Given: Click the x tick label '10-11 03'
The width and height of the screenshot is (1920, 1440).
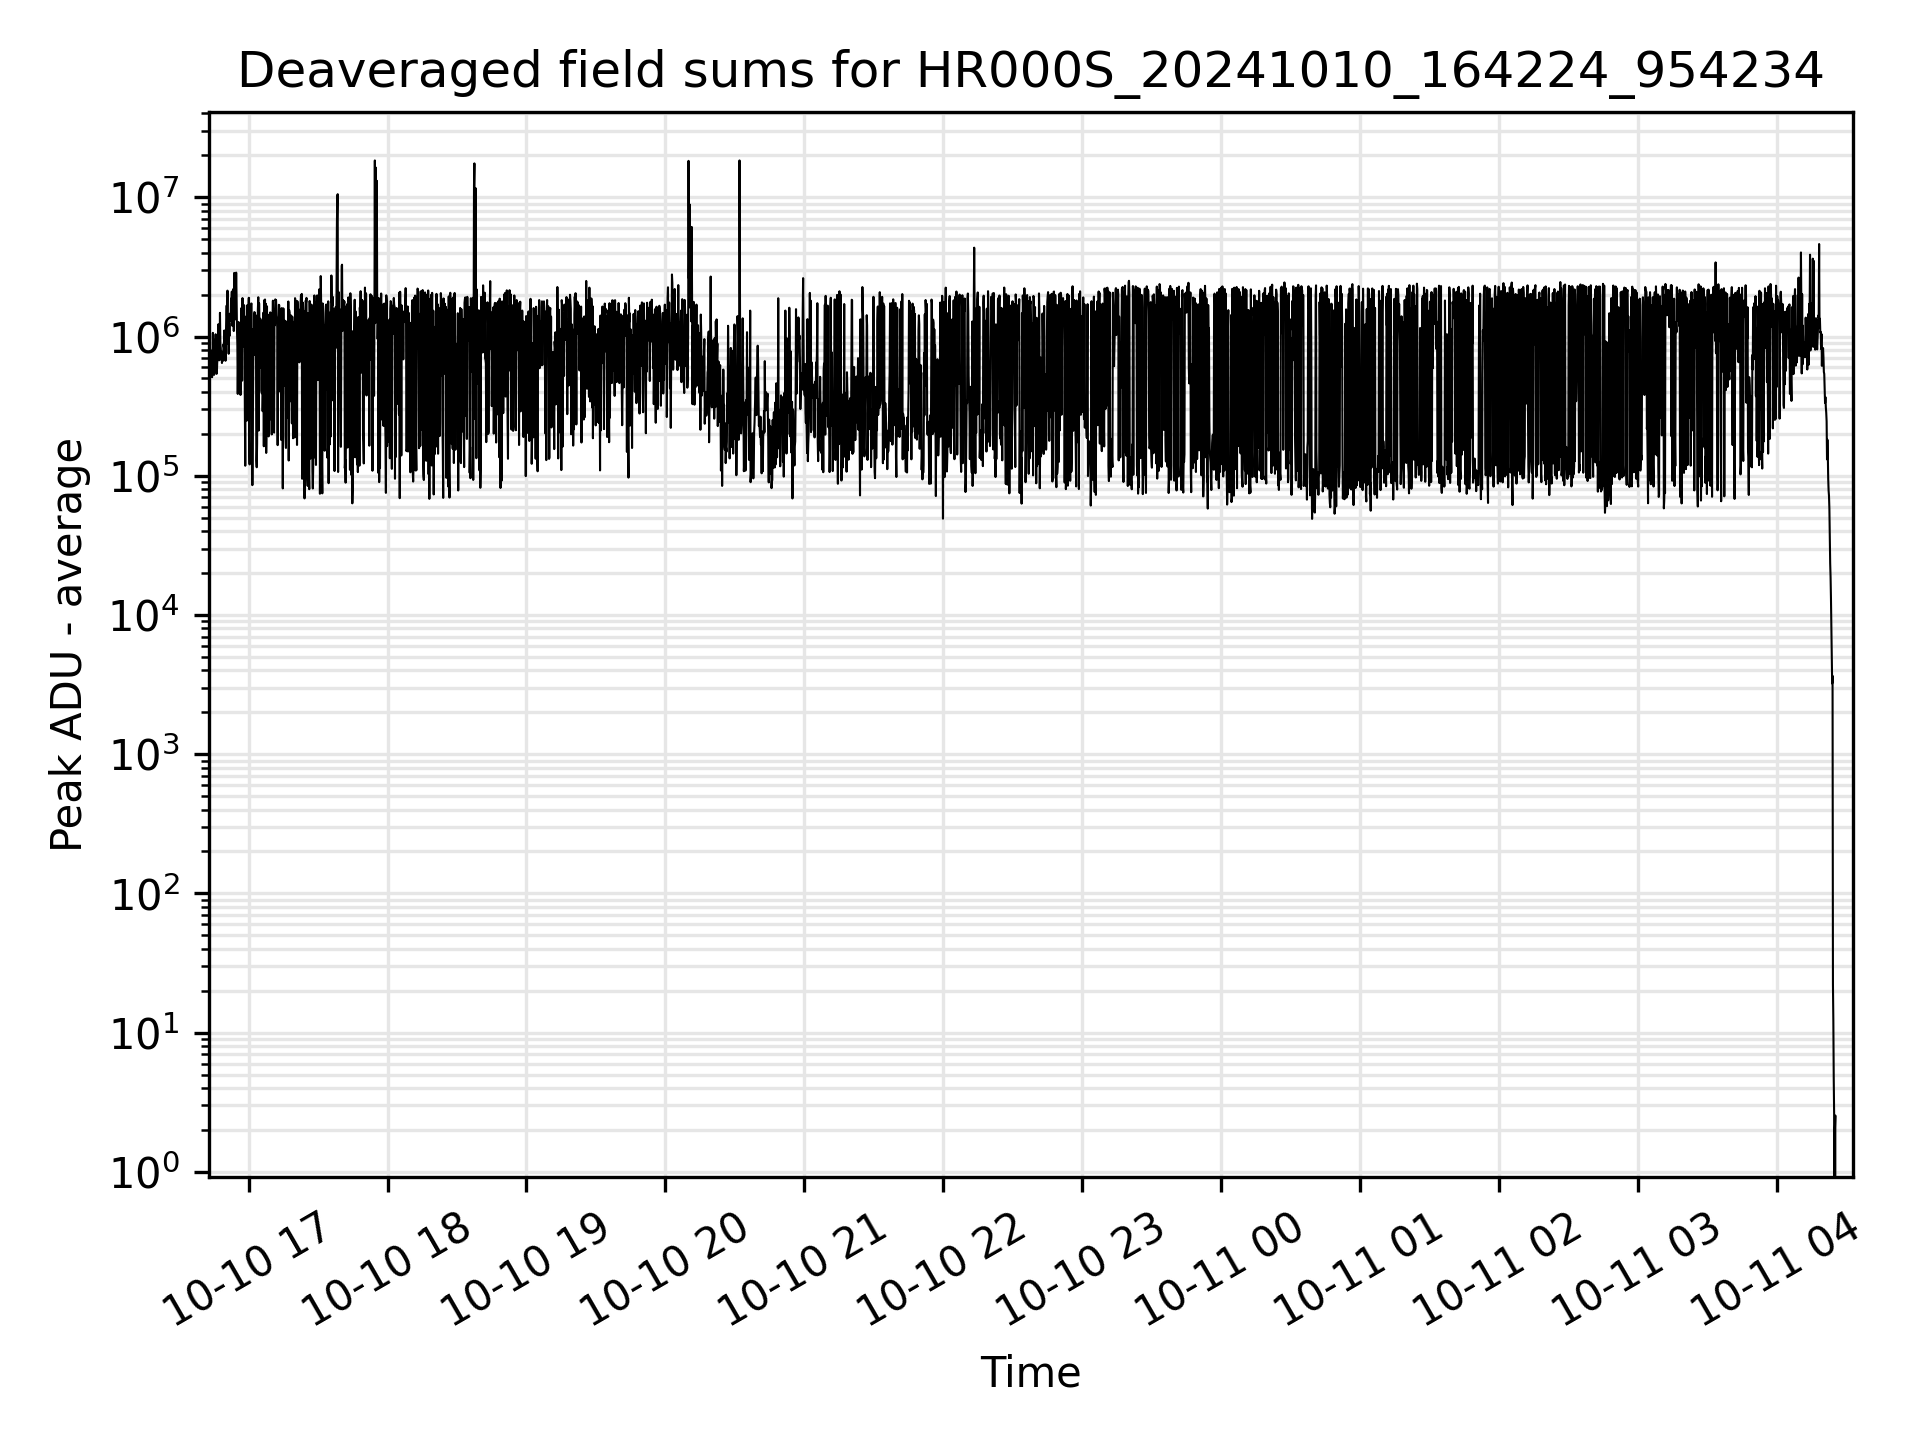Looking at the screenshot, I should coord(1635,1269).
